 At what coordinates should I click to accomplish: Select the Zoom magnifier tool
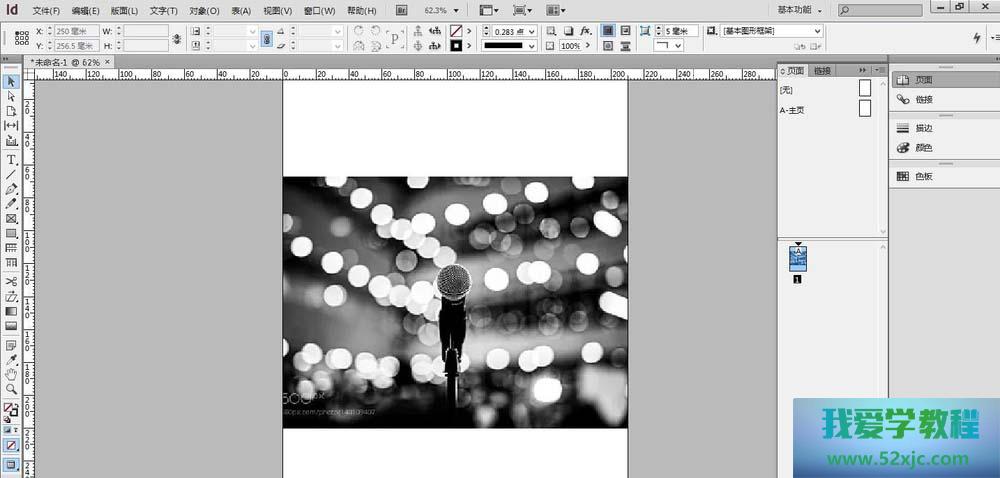pos(11,389)
